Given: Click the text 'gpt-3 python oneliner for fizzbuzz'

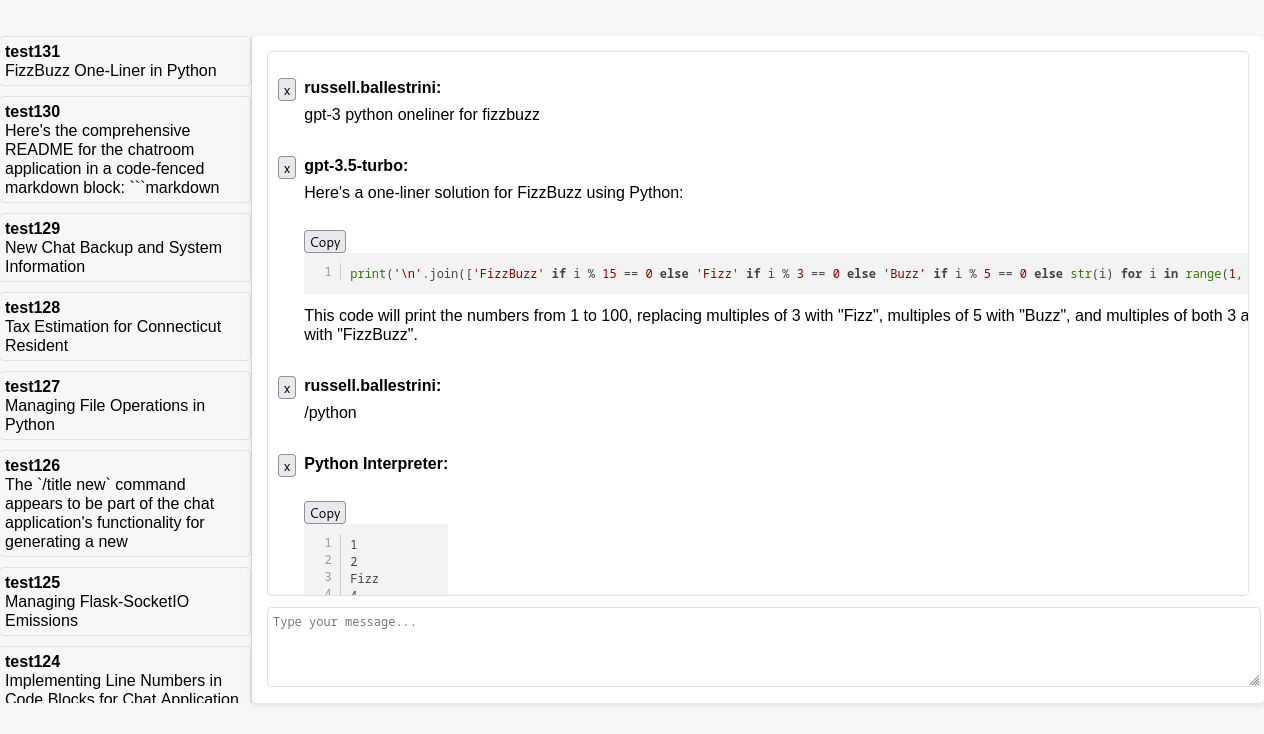Looking at the screenshot, I should pyautogui.click(x=422, y=115).
